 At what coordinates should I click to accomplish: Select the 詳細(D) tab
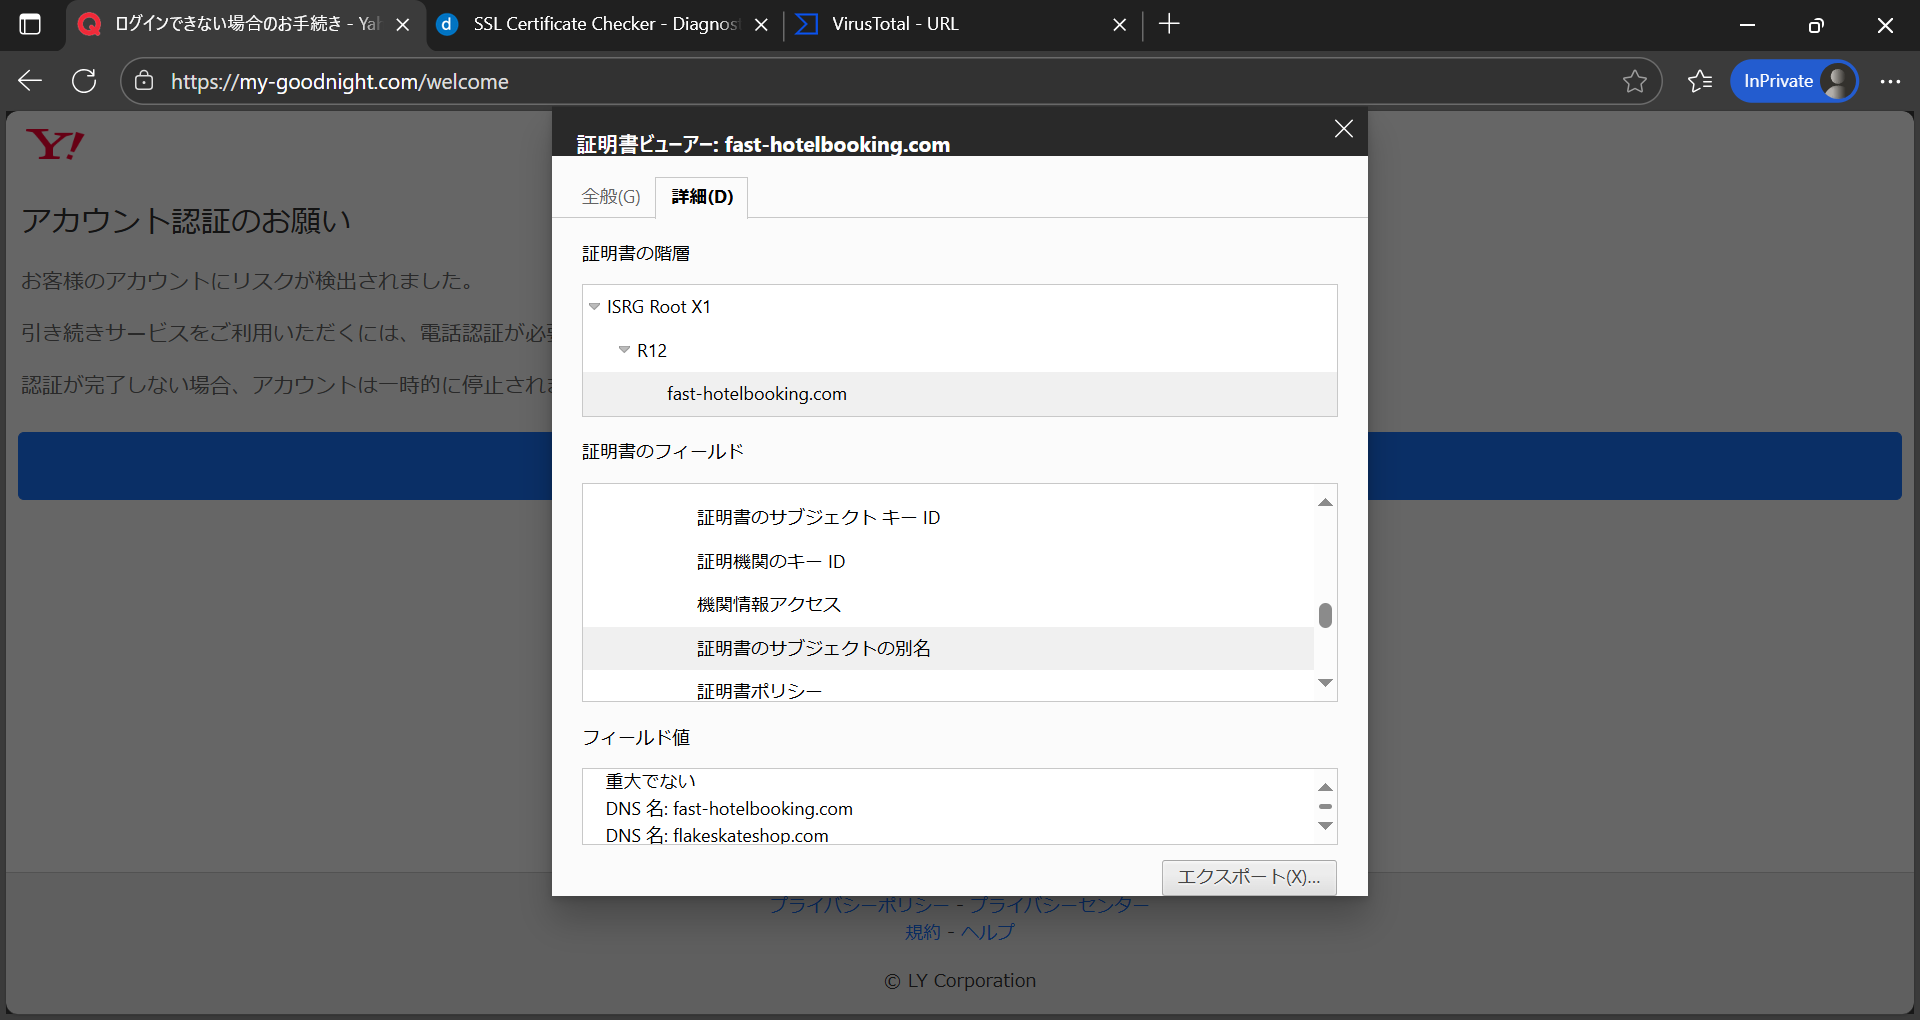(x=702, y=197)
